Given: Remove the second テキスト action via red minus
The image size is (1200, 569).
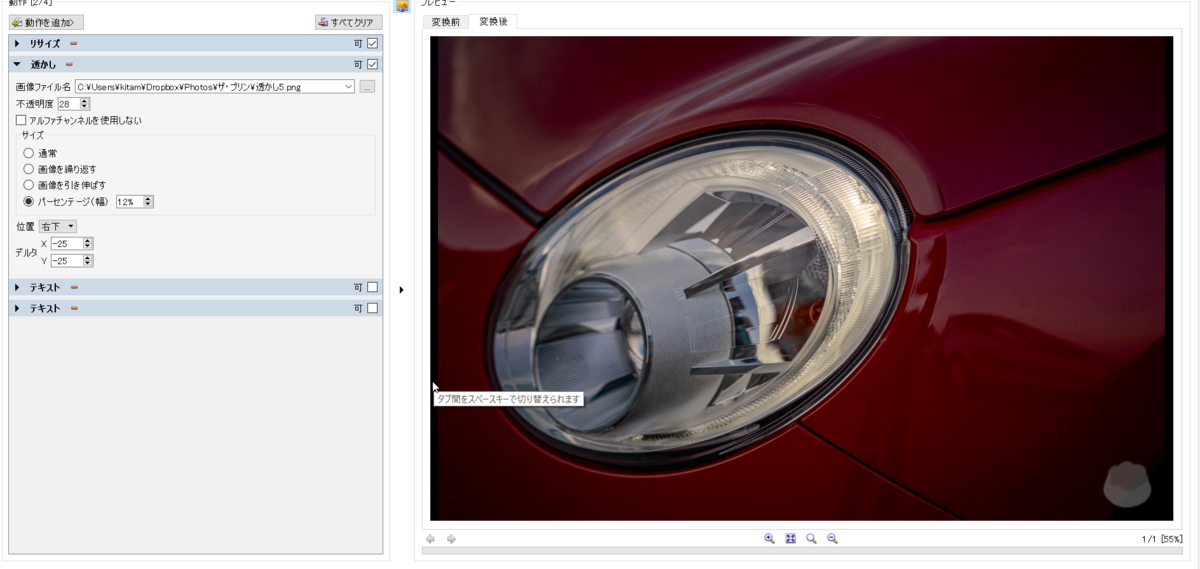Looking at the screenshot, I should coord(74,309).
